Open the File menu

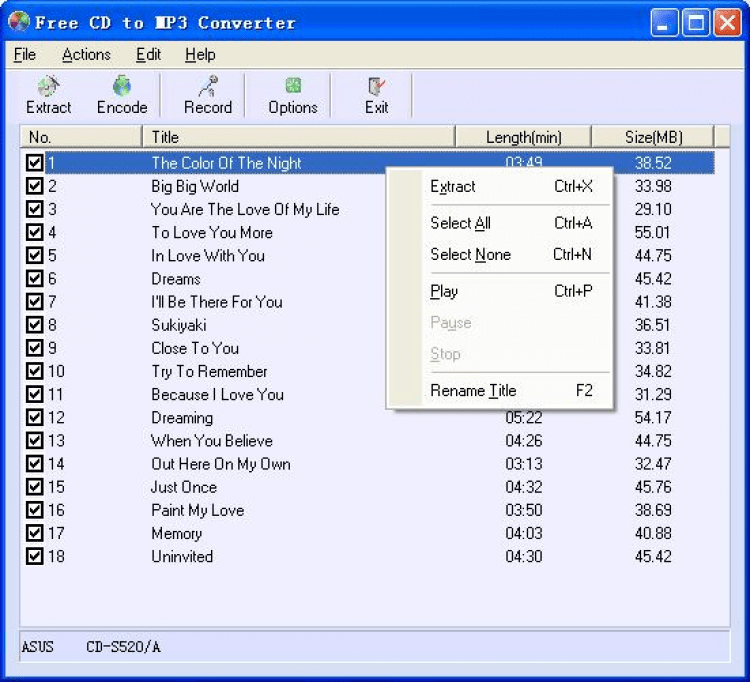[25, 55]
